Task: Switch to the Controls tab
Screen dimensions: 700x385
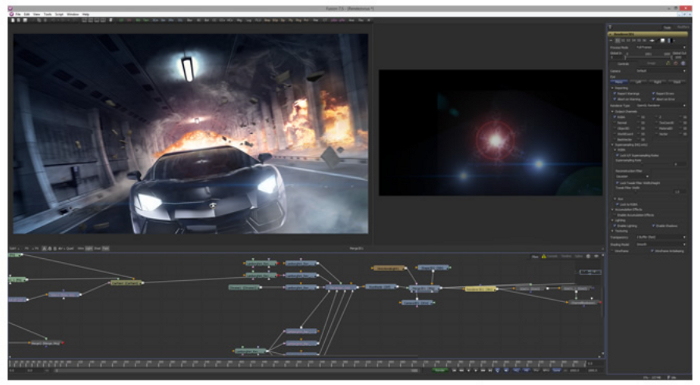Action: [623, 64]
